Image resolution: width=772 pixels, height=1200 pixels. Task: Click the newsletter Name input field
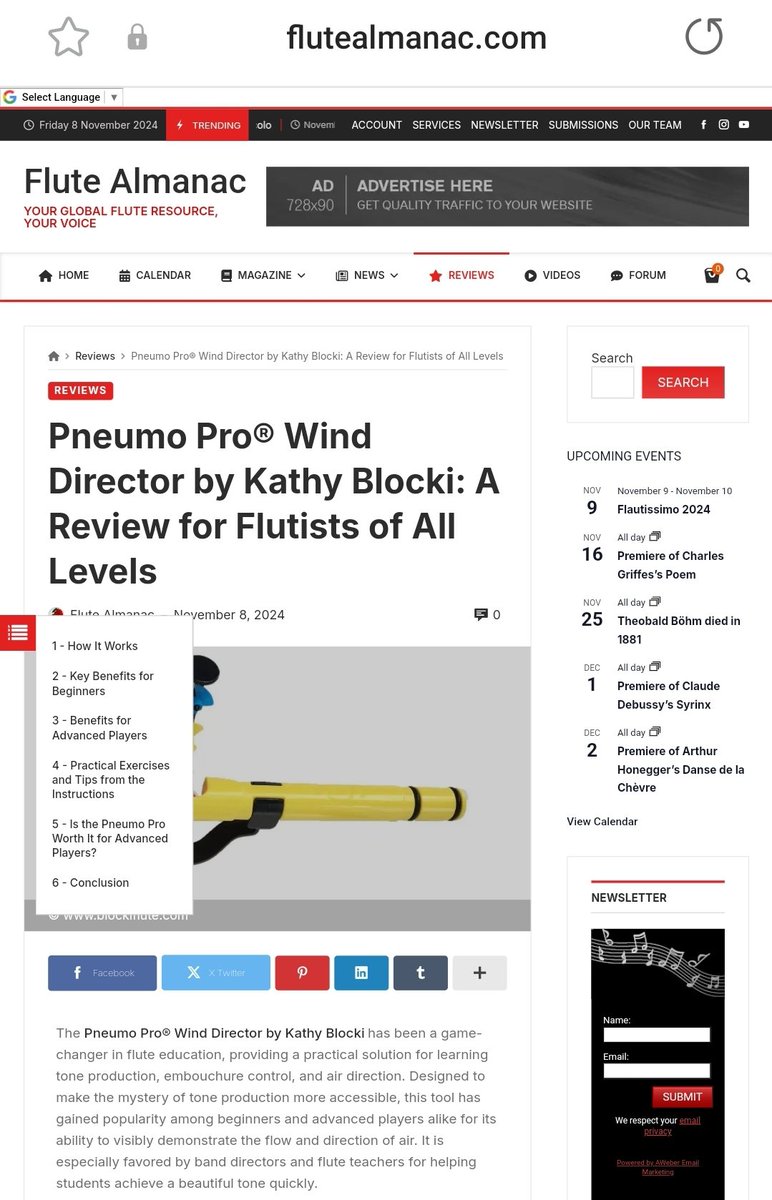click(656, 1035)
